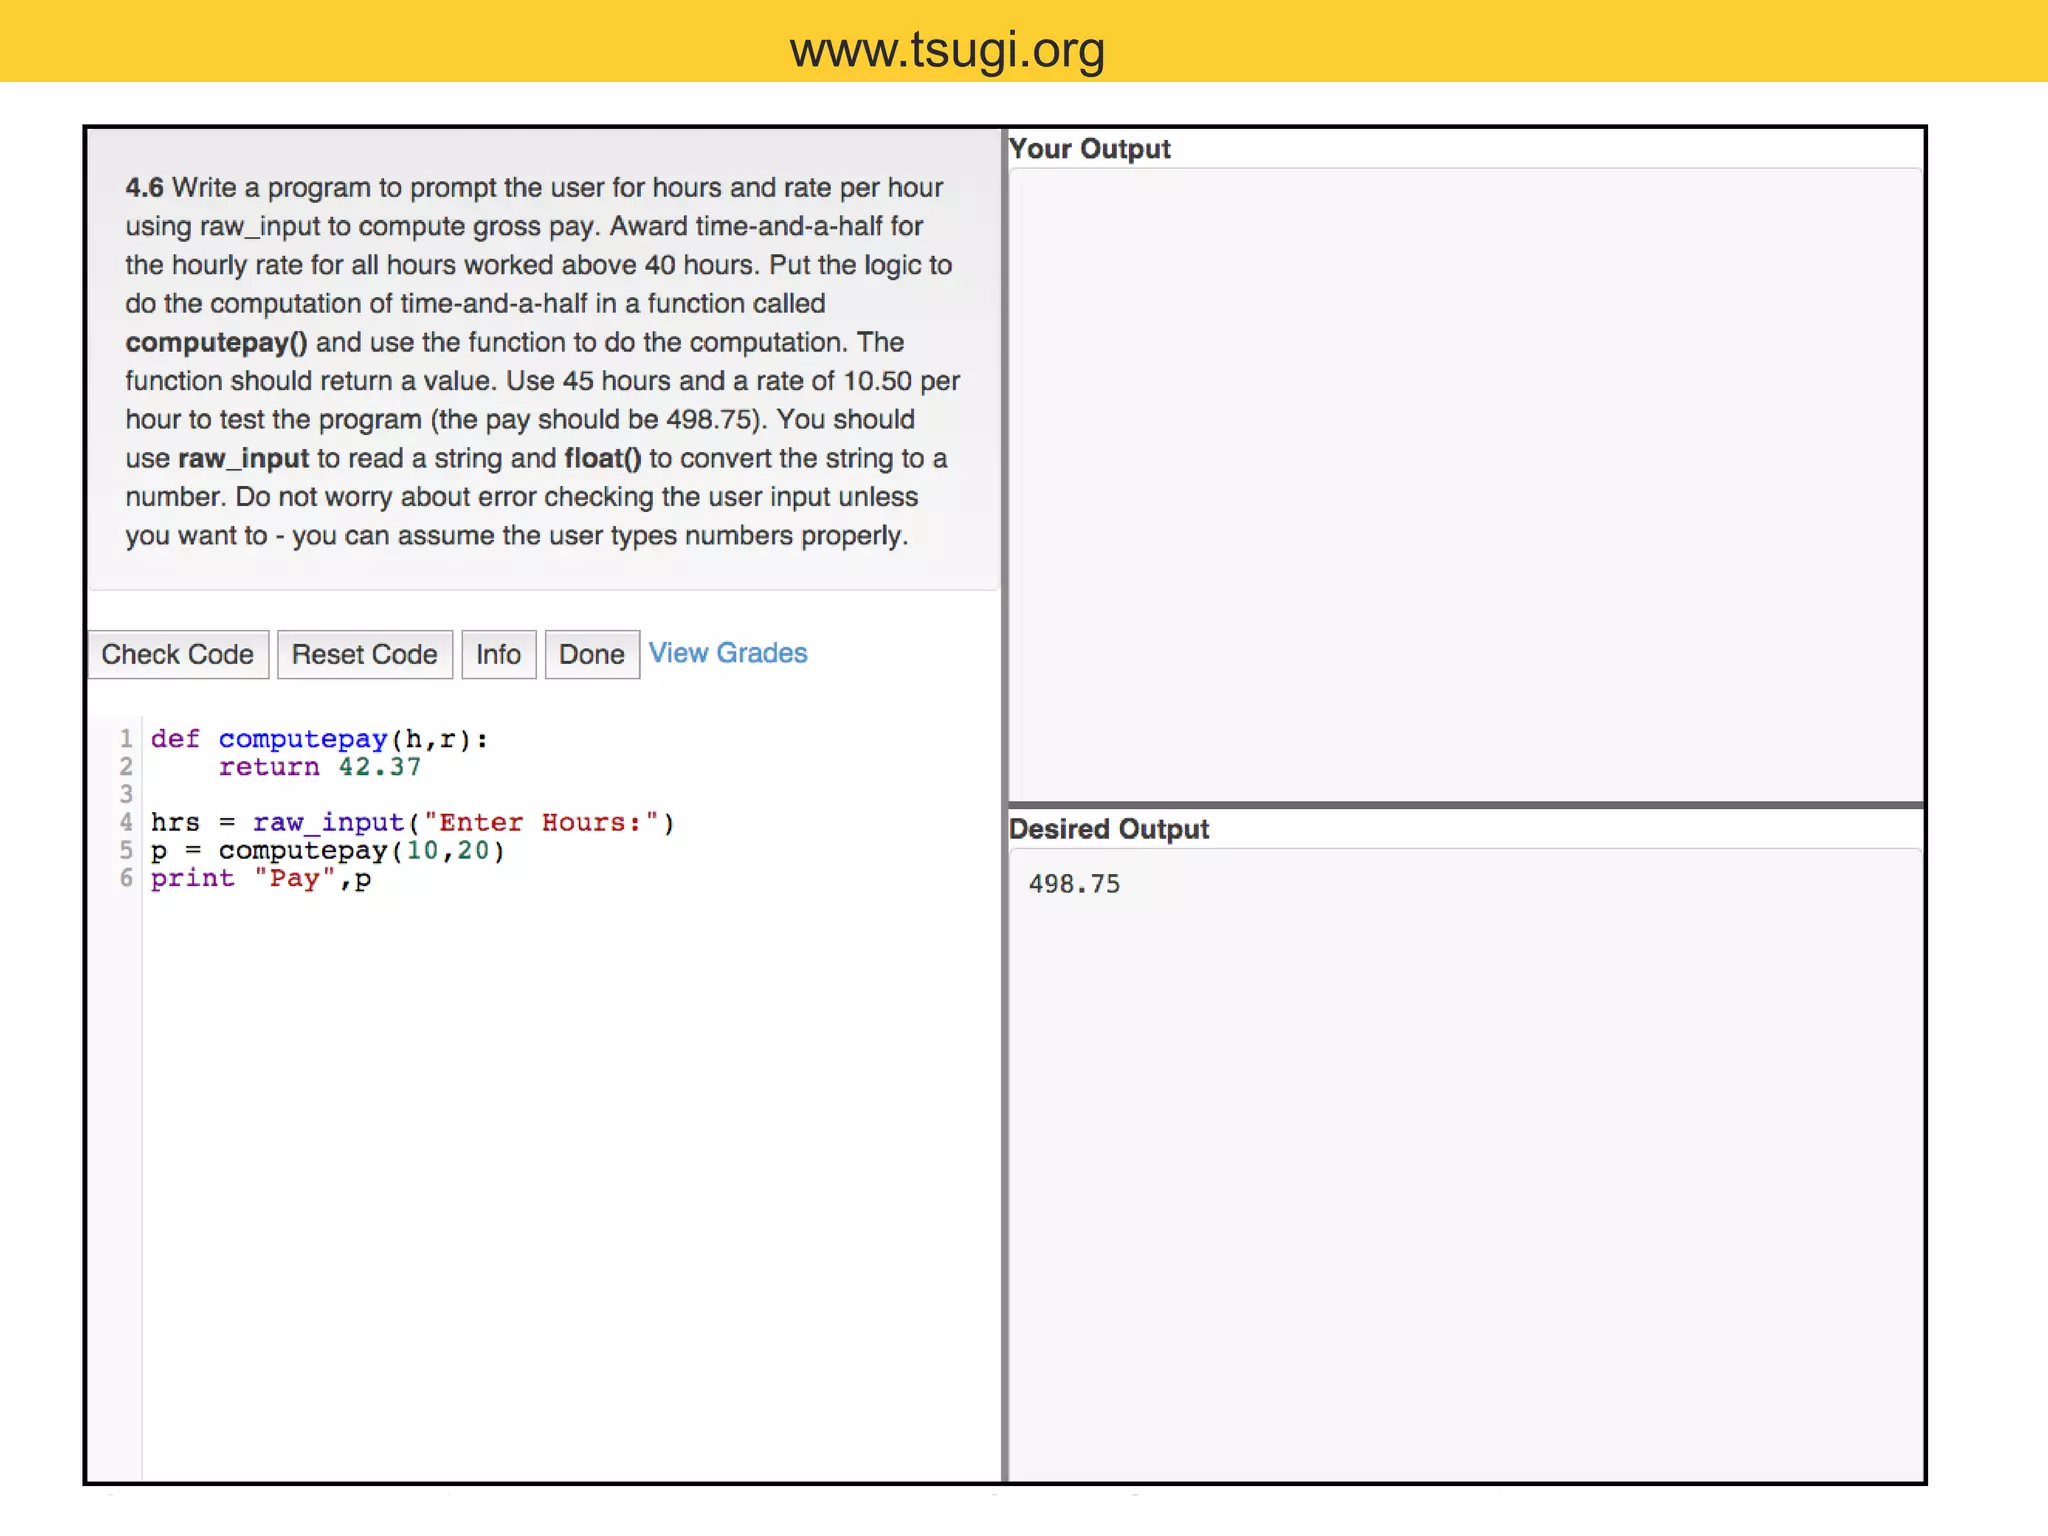
Task: Click the Desired Output heading
Action: click(x=1109, y=829)
